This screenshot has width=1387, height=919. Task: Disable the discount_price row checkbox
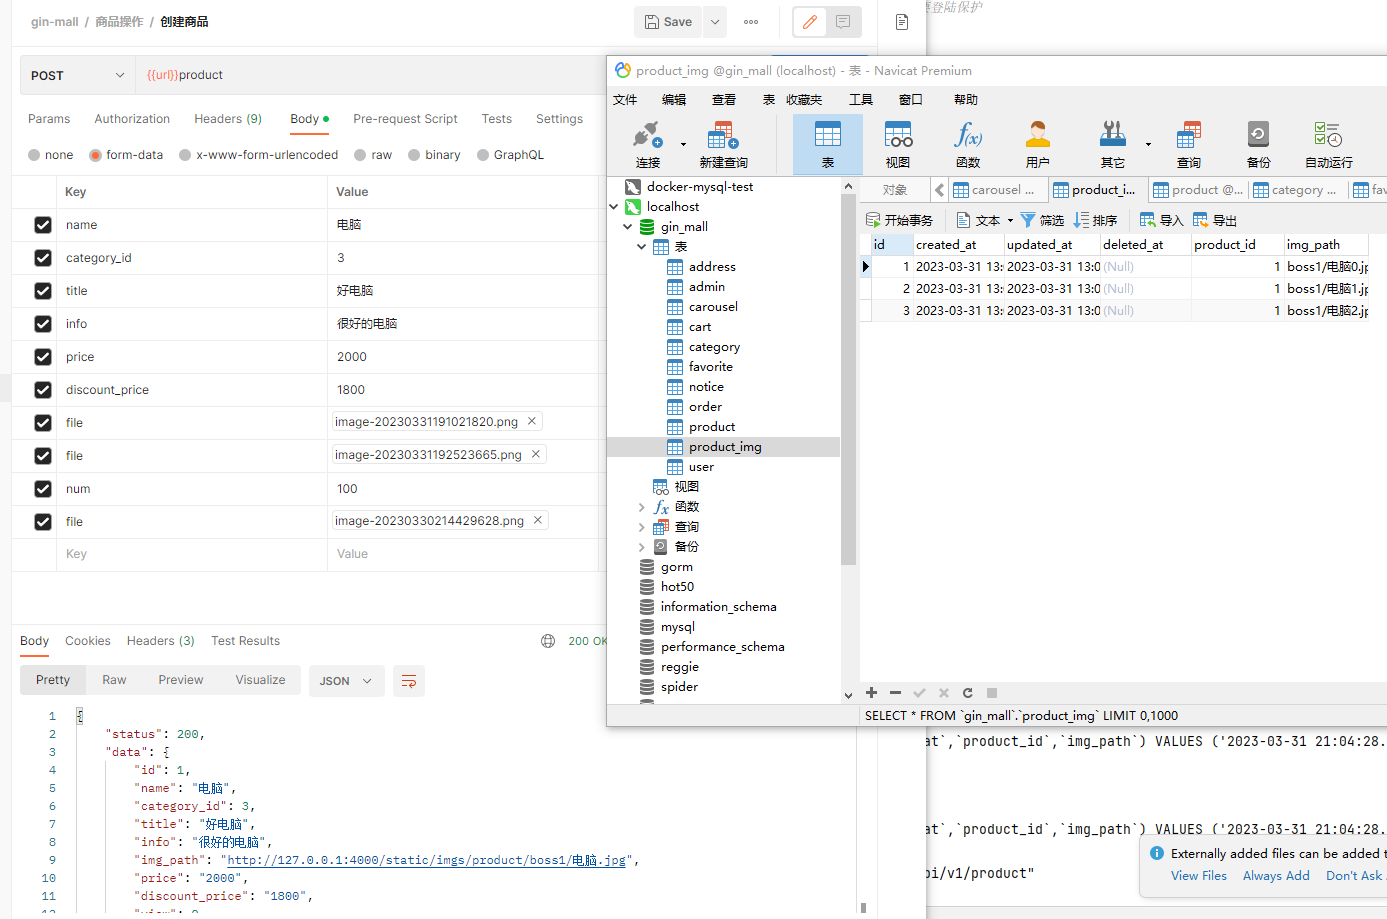[x=43, y=390]
